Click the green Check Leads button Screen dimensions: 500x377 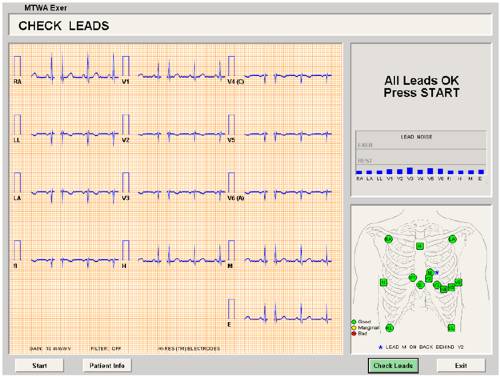pyautogui.click(x=393, y=366)
